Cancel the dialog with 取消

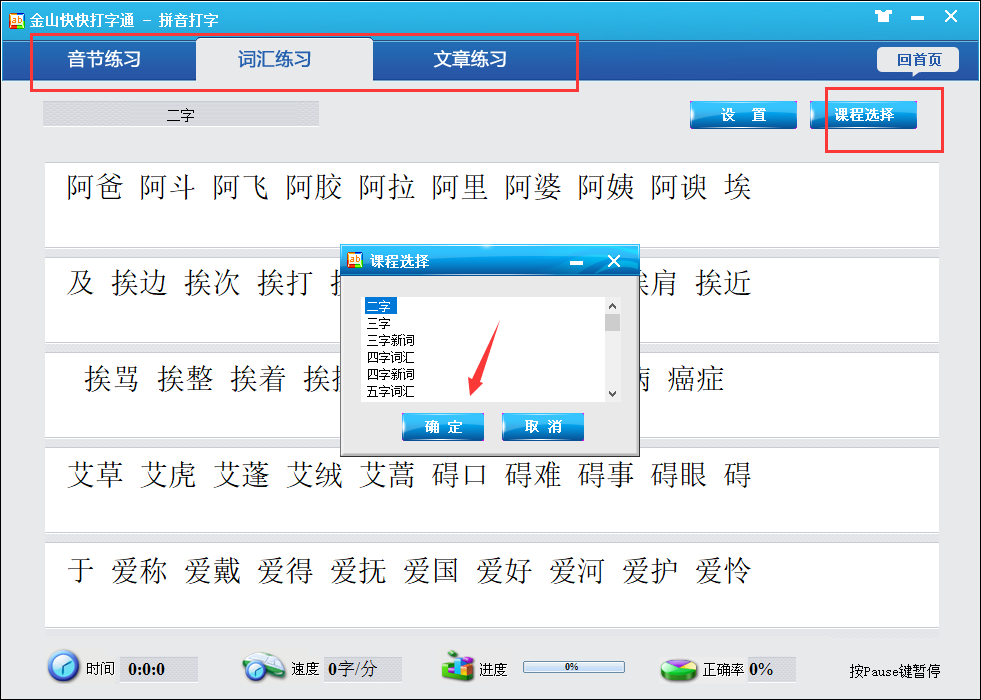click(x=542, y=427)
